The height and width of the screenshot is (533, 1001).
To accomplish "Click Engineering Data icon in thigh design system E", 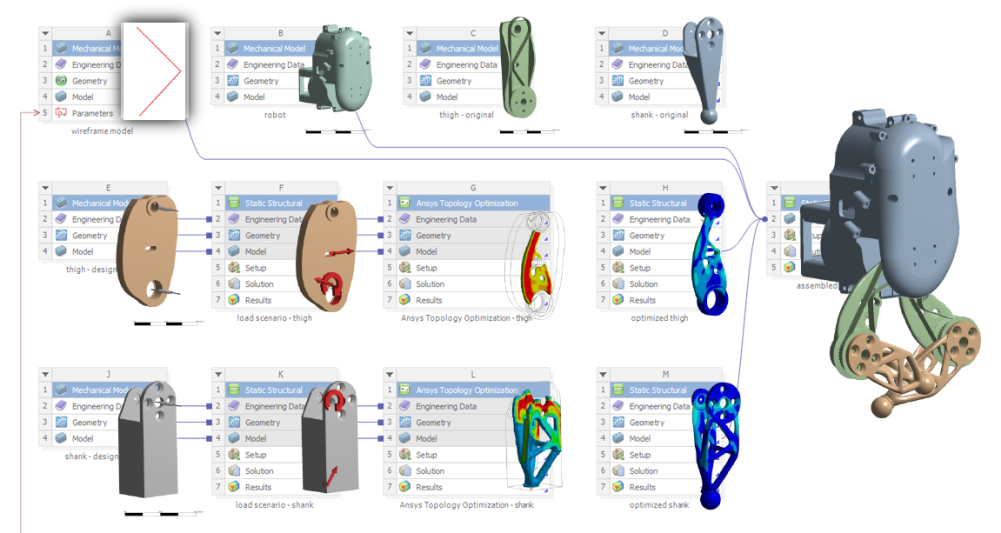I will click(x=61, y=219).
